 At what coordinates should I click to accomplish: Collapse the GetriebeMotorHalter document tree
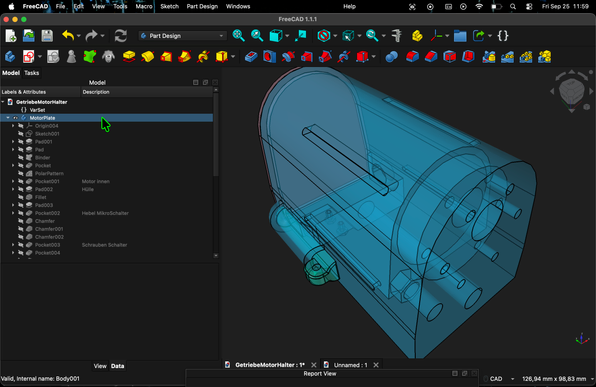tap(3, 102)
